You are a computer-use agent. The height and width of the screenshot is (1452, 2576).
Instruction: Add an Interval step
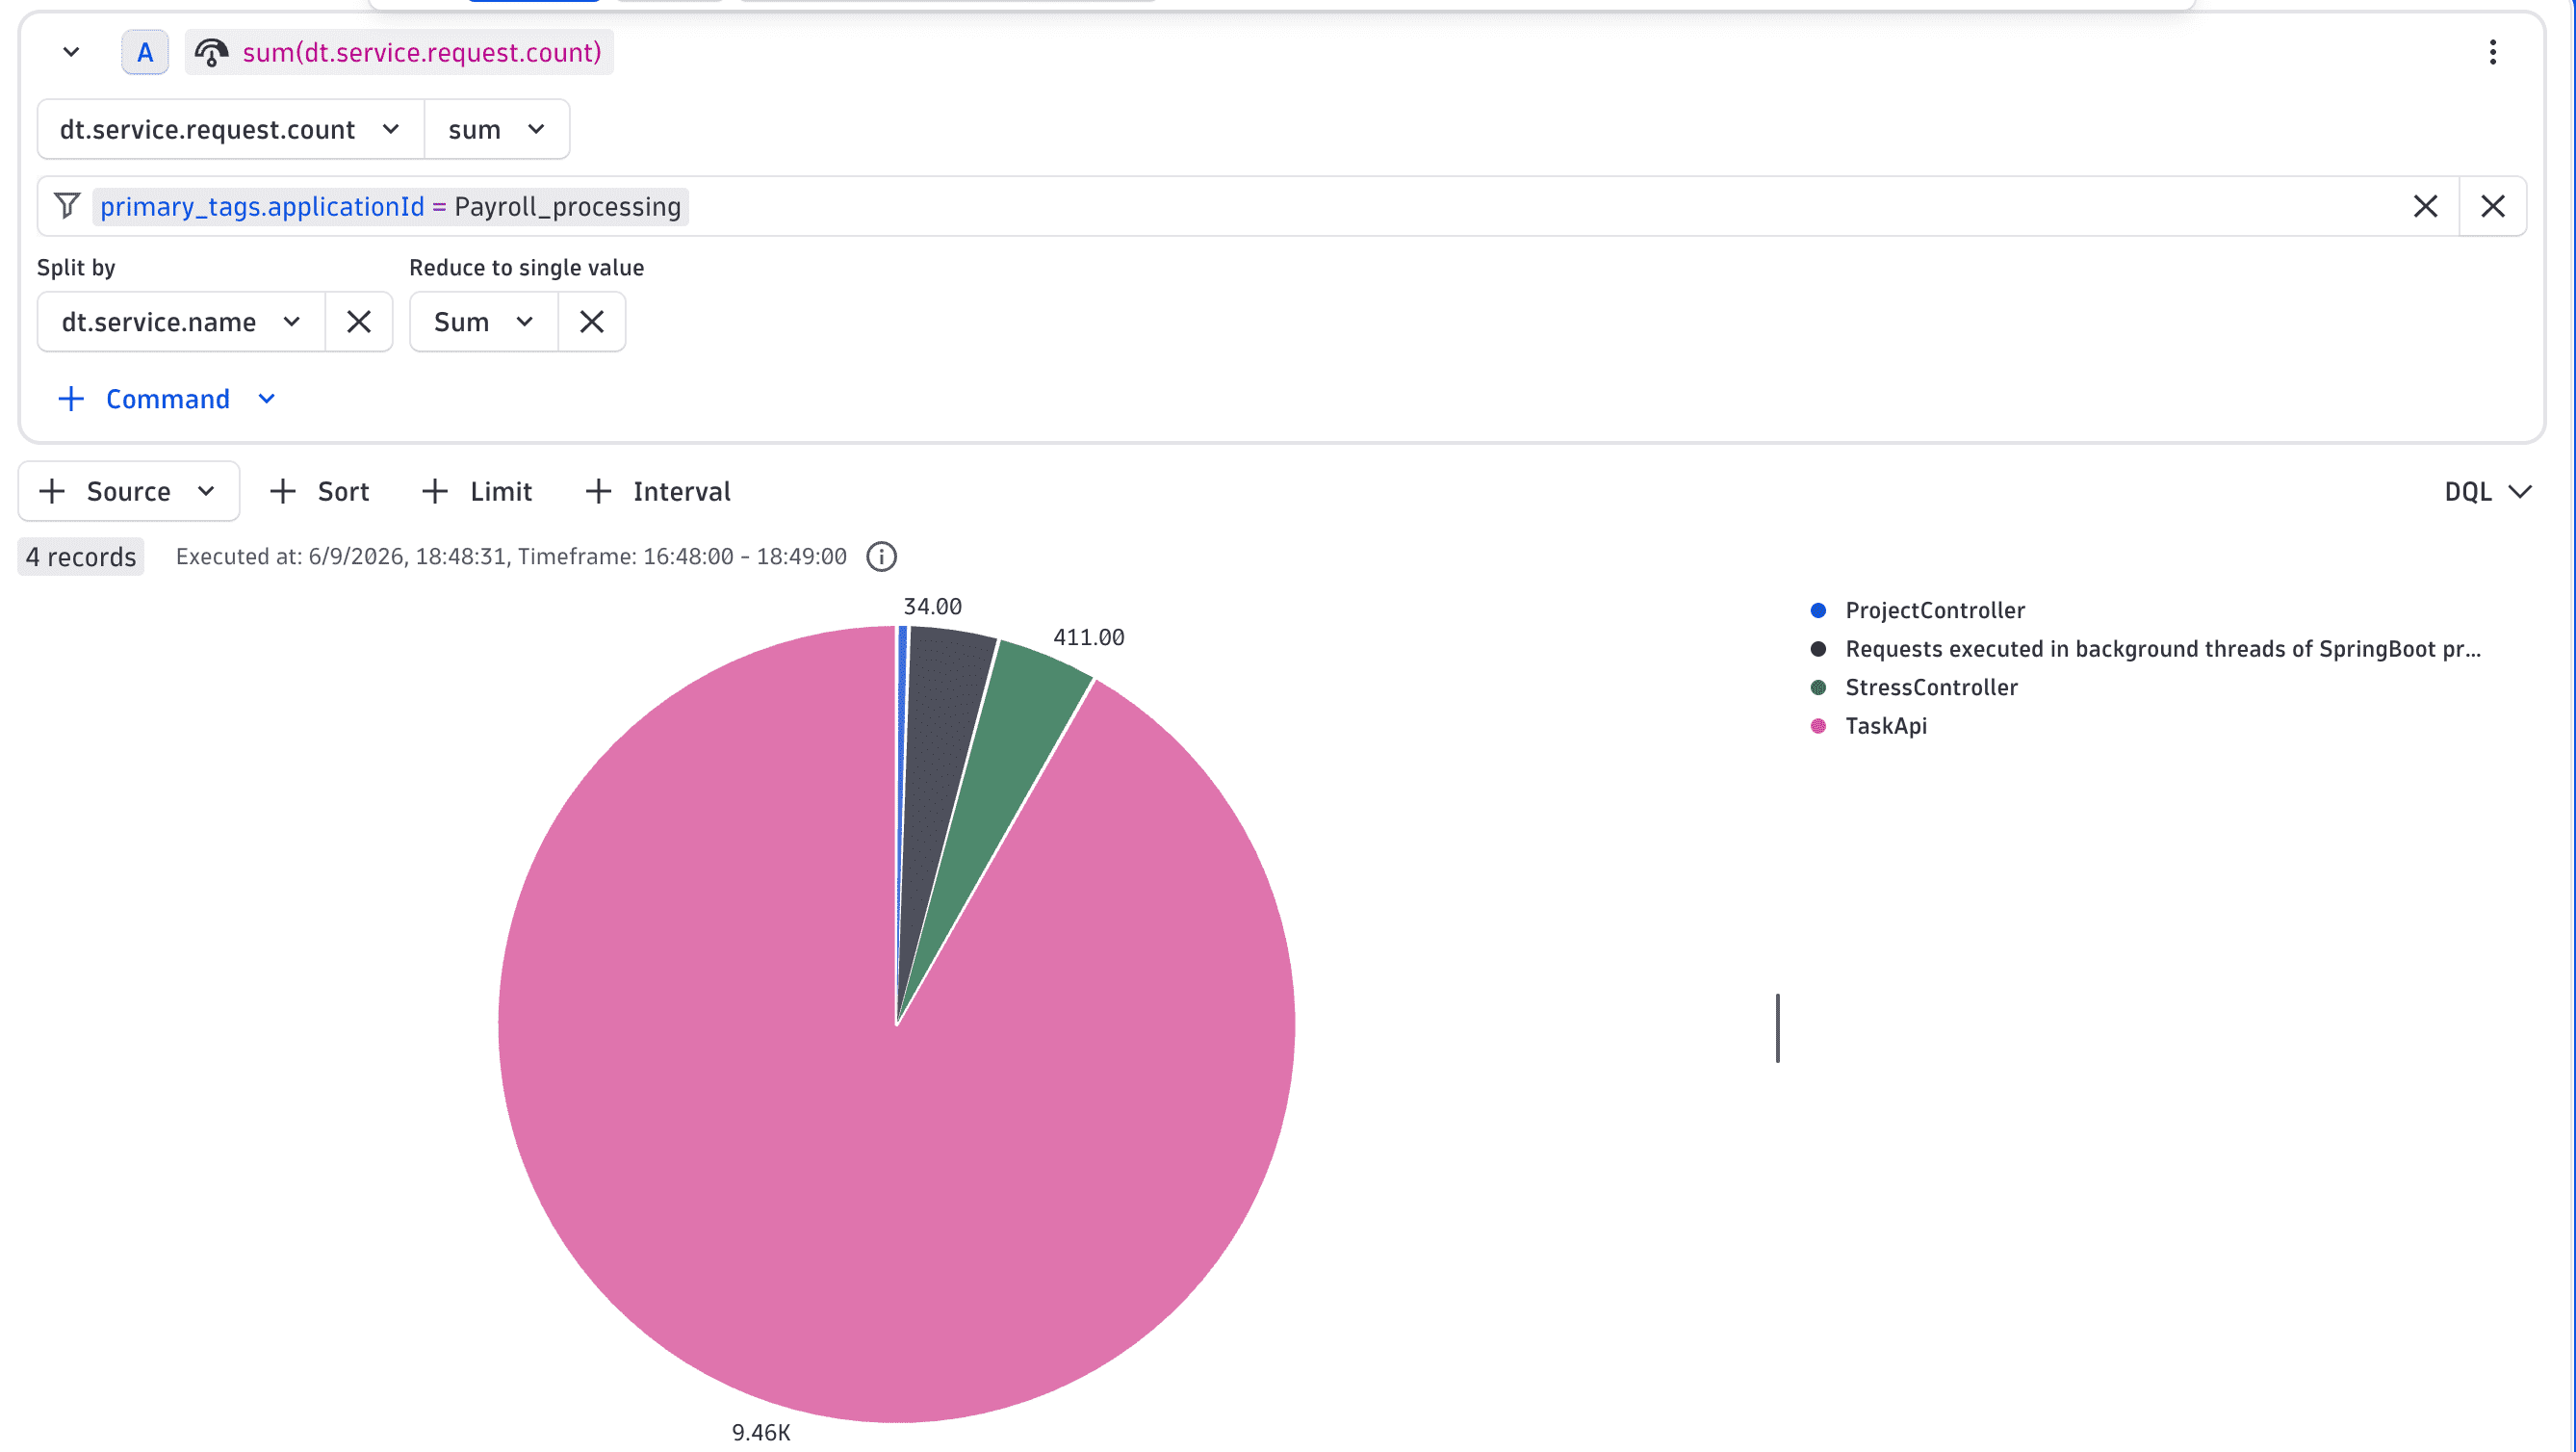click(658, 491)
